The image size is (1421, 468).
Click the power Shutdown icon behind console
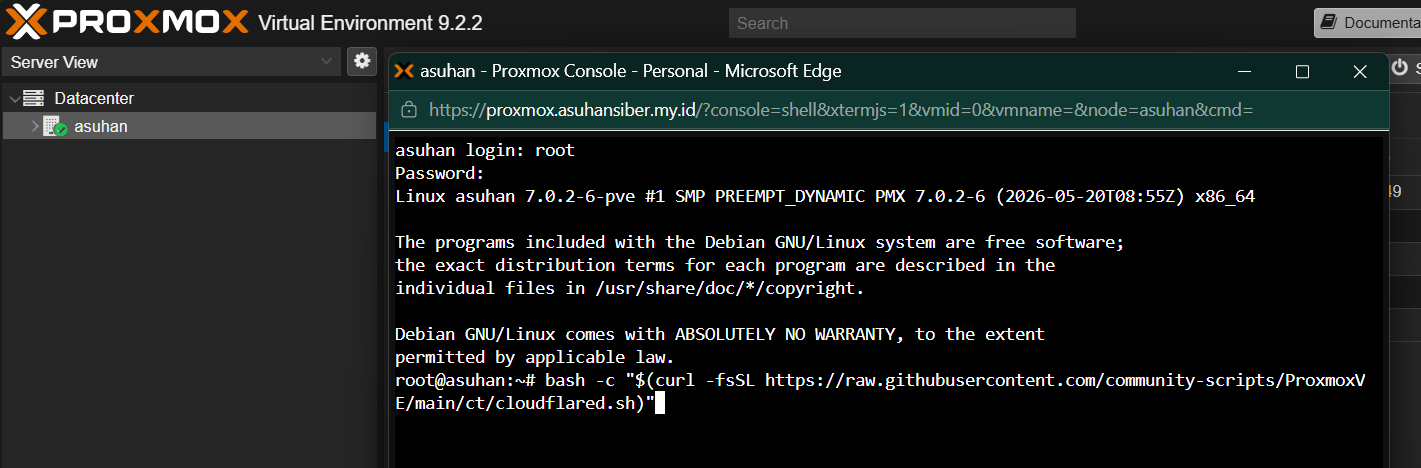pyautogui.click(x=1400, y=67)
